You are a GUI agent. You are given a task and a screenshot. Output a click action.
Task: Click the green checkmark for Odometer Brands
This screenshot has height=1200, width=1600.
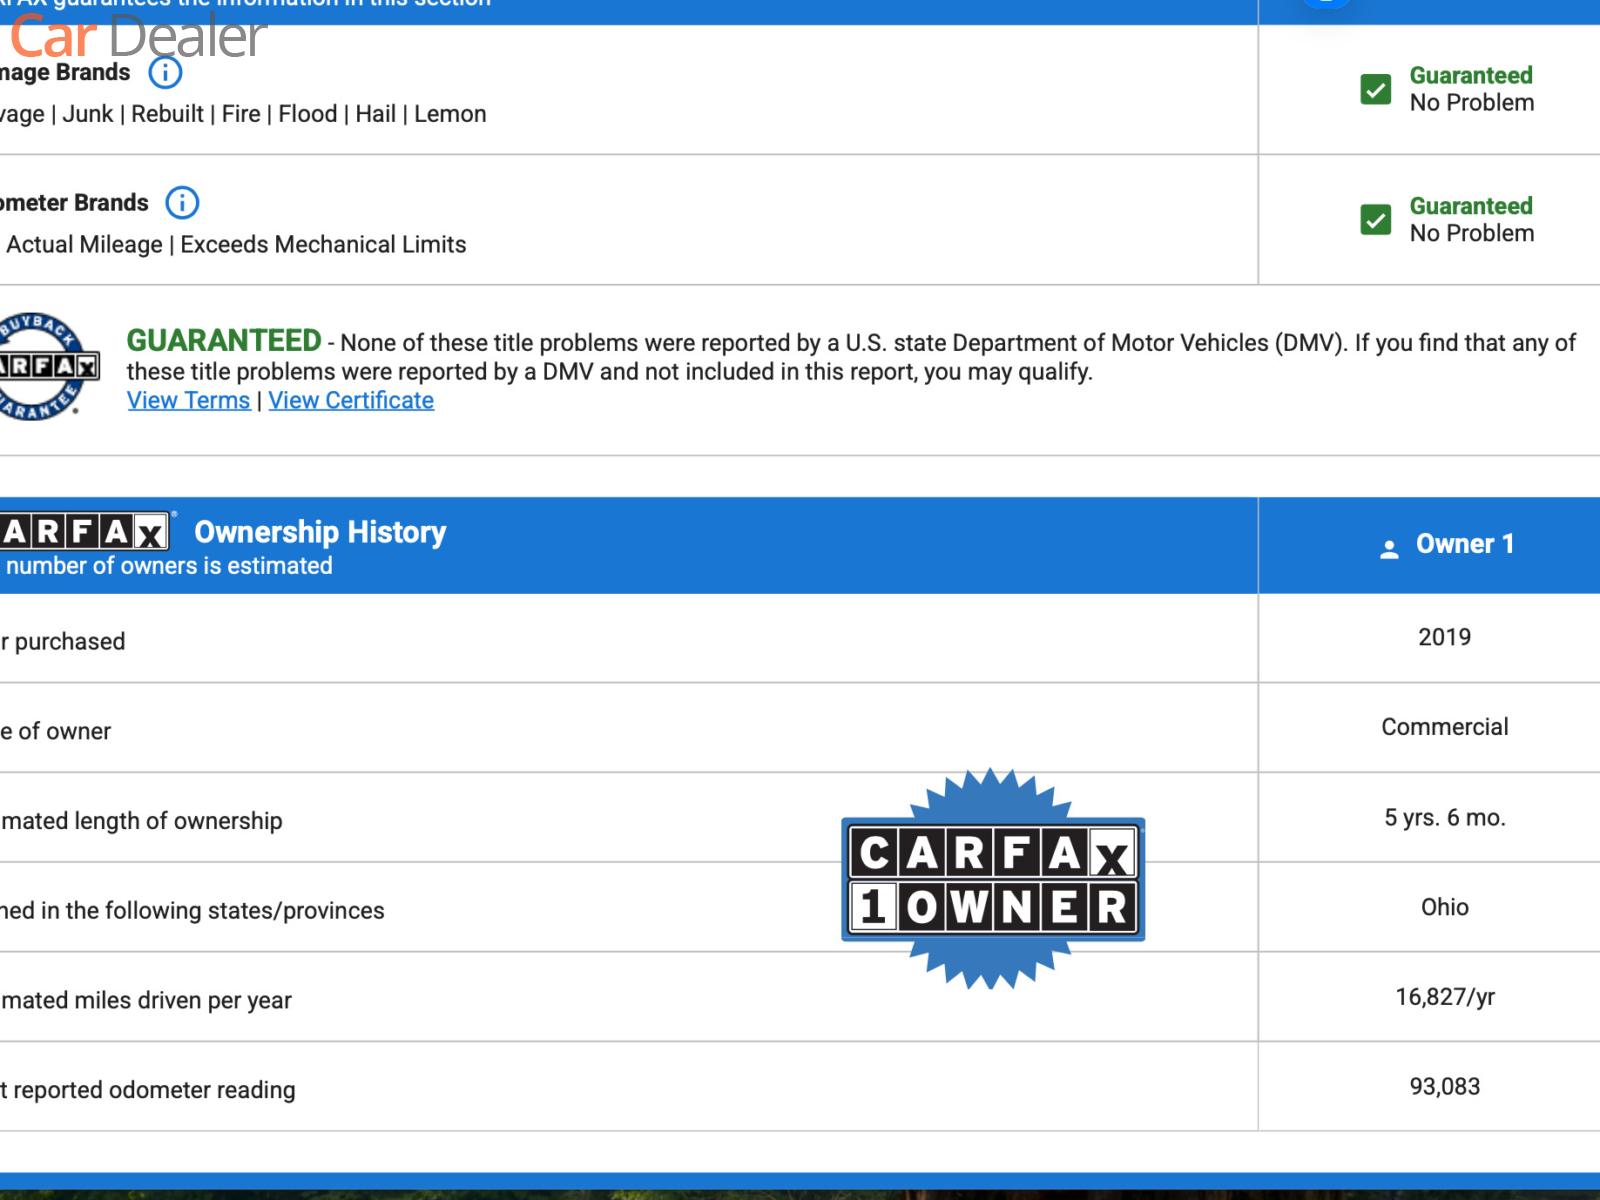pos(1375,219)
